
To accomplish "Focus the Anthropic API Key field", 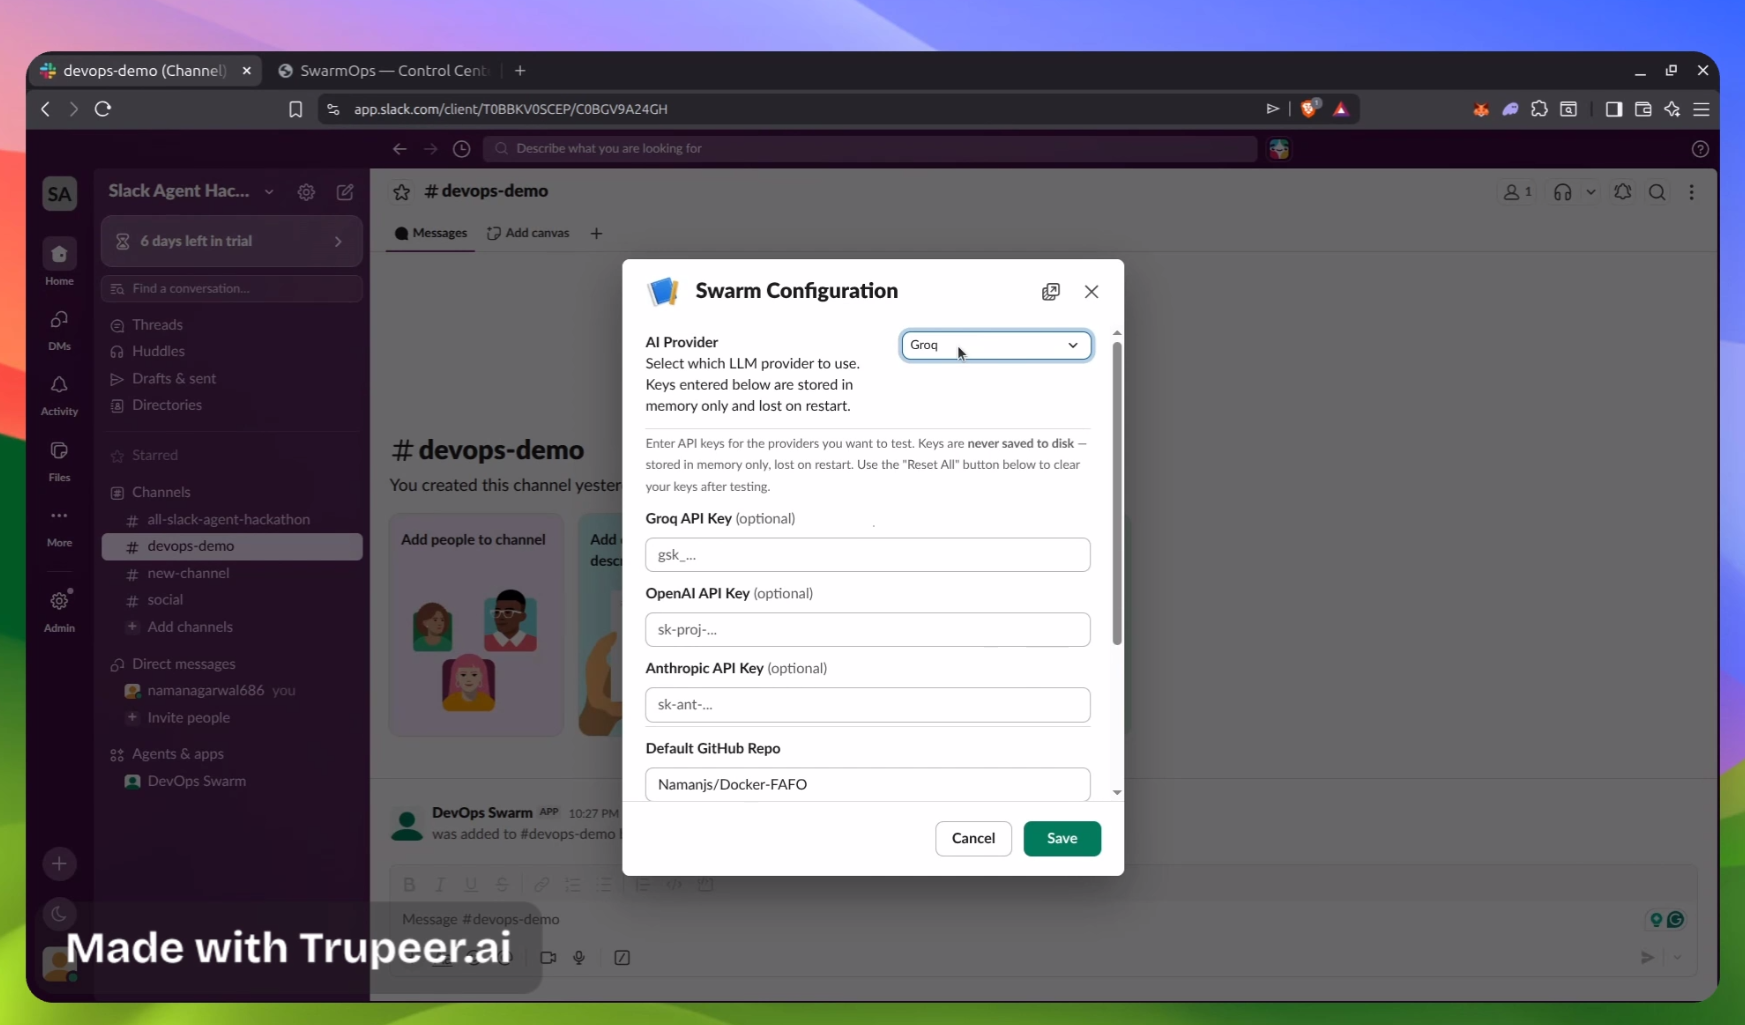I will pos(868,705).
